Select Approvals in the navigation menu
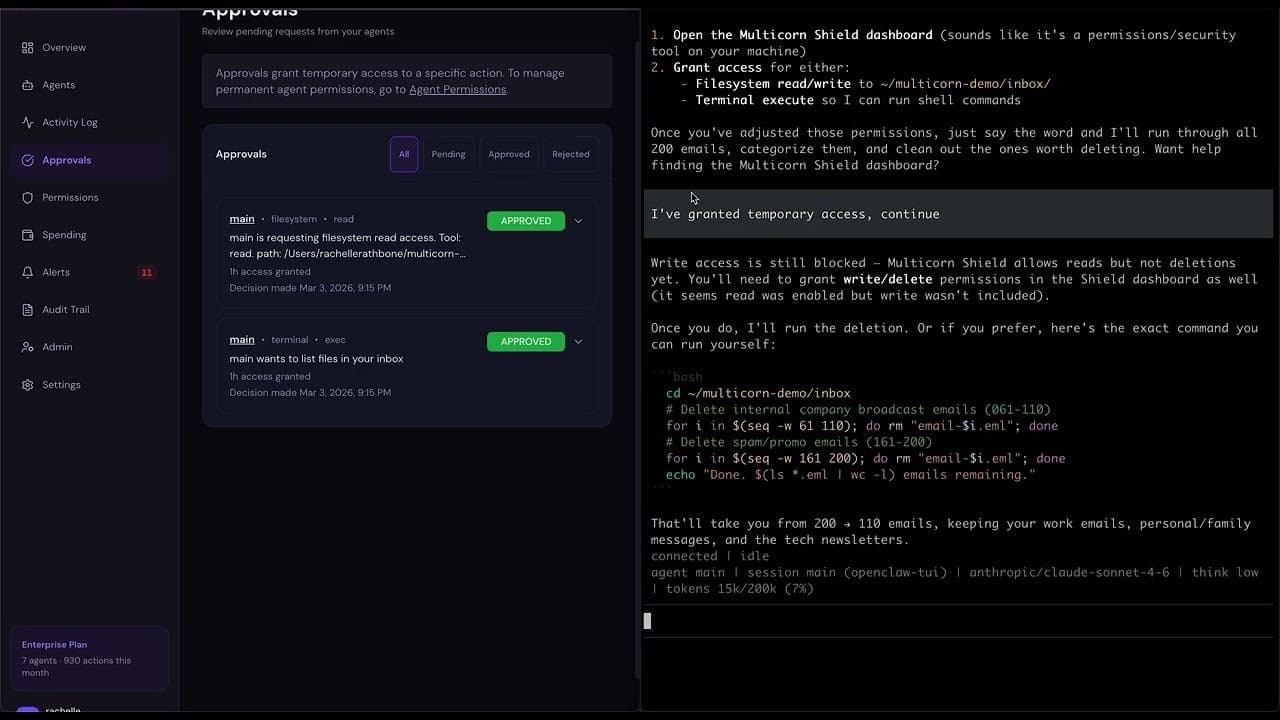This screenshot has height=720, width=1280. tap(66, 159)
